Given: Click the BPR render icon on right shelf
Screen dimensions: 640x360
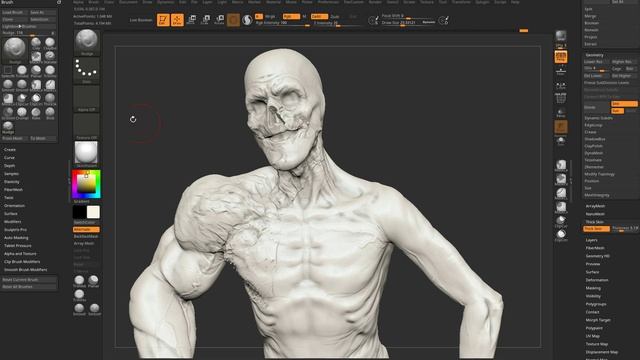Looking at the screenshot, I should 561,37.
